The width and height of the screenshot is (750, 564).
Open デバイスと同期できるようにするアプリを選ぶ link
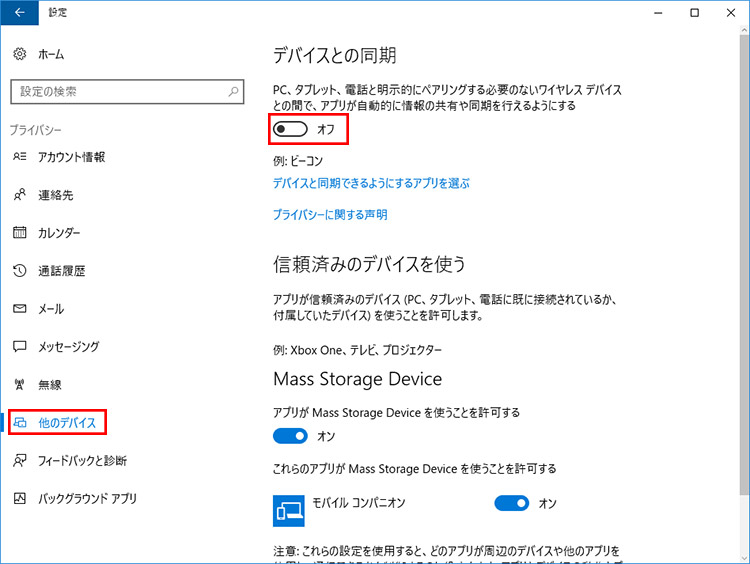click(371, 183)
